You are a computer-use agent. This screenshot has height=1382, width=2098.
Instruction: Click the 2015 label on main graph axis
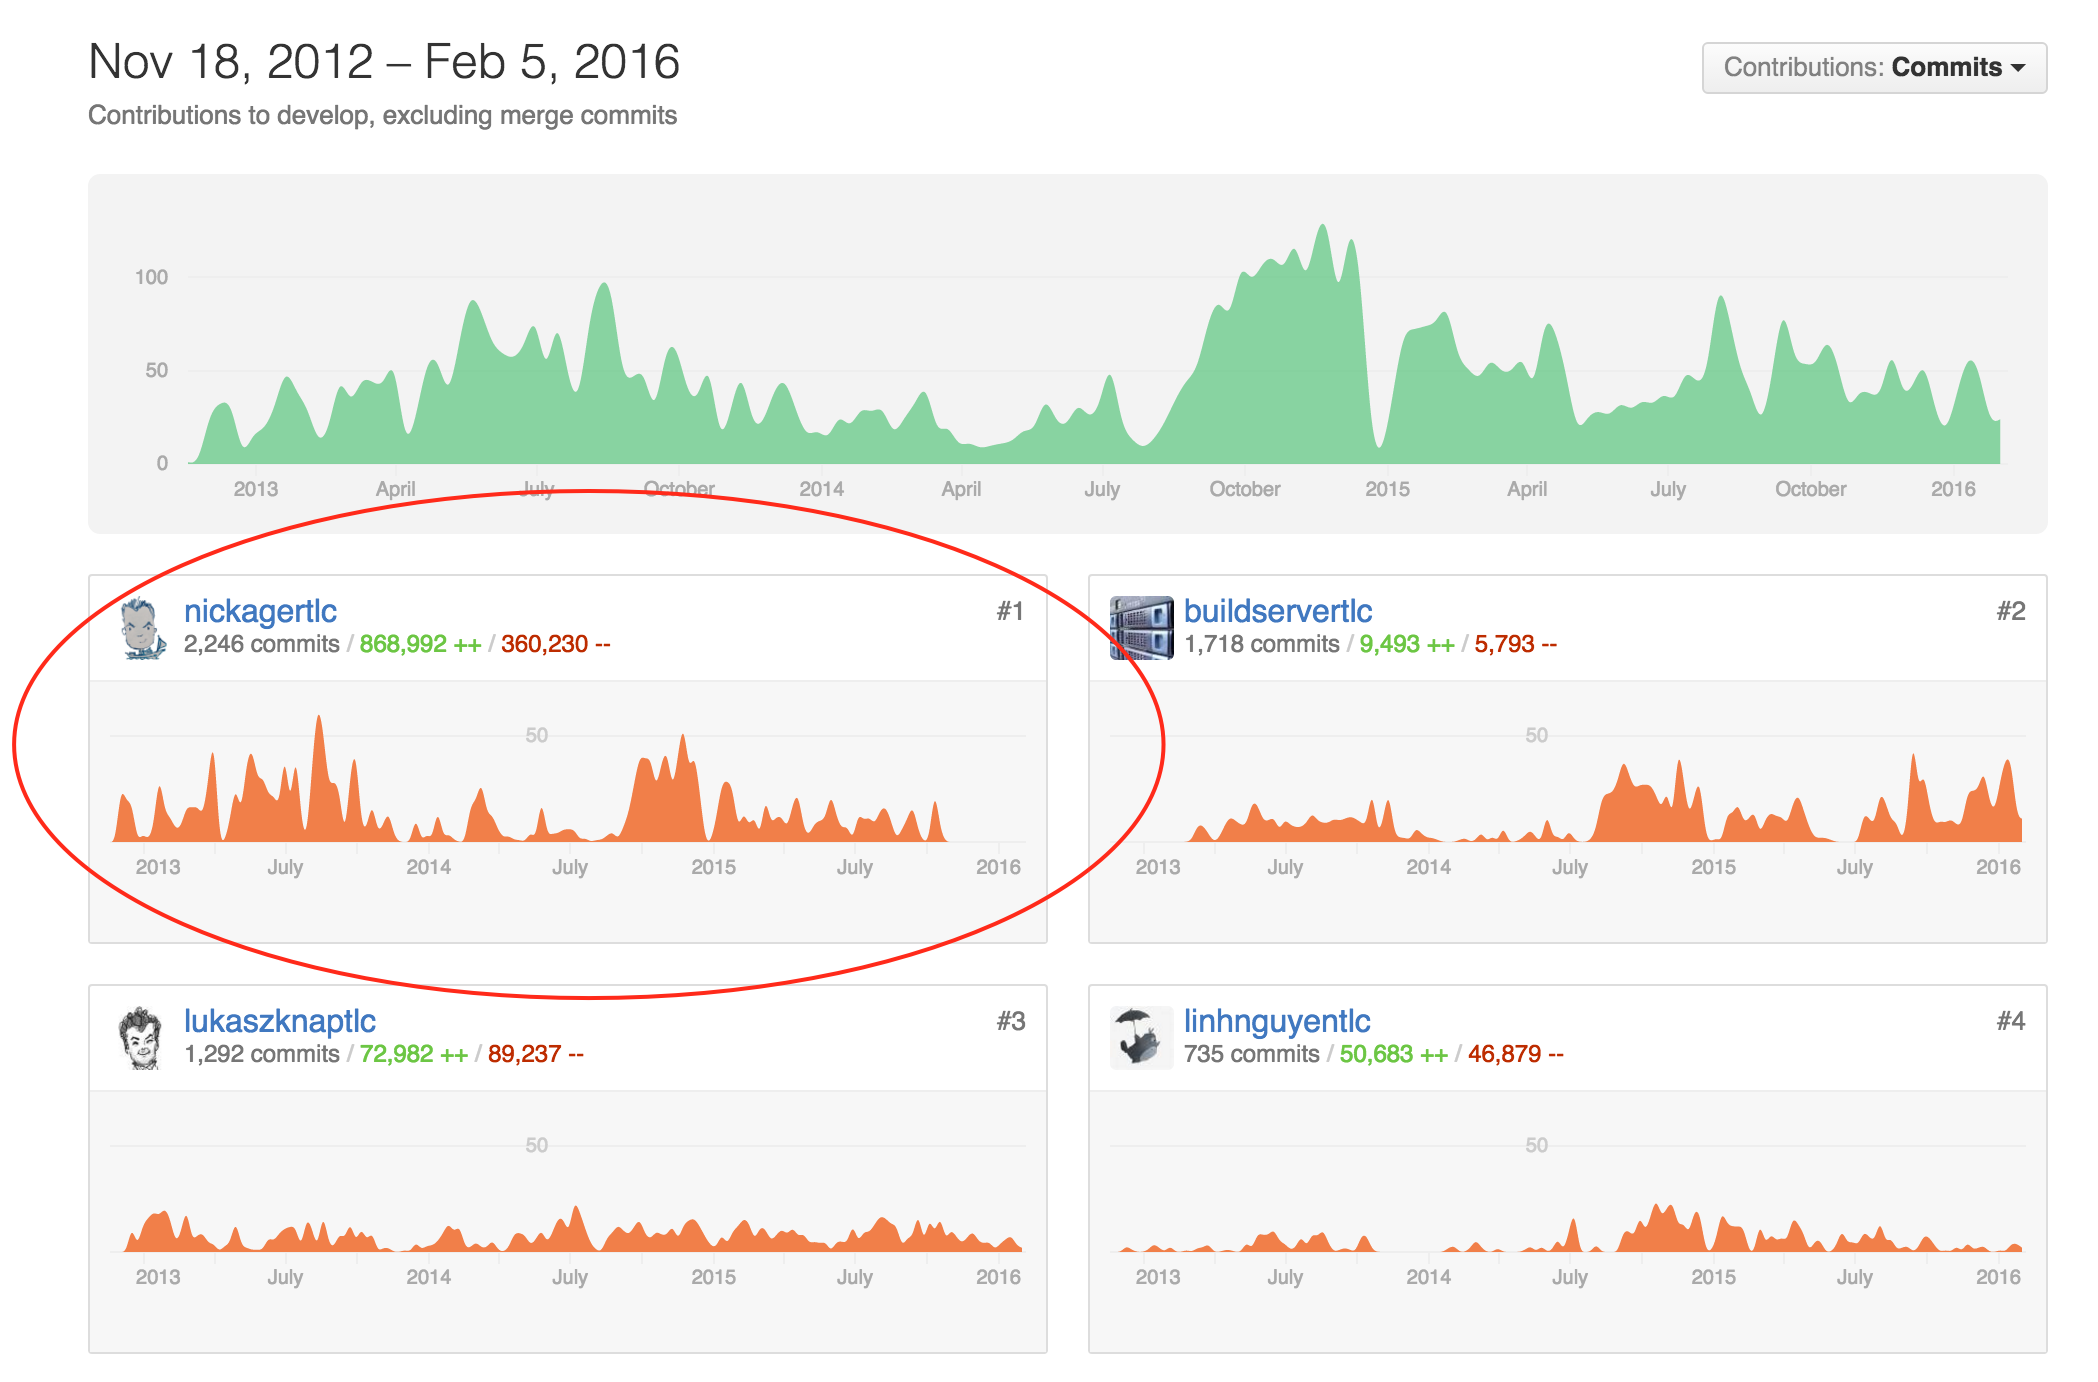coord(1387,490)
